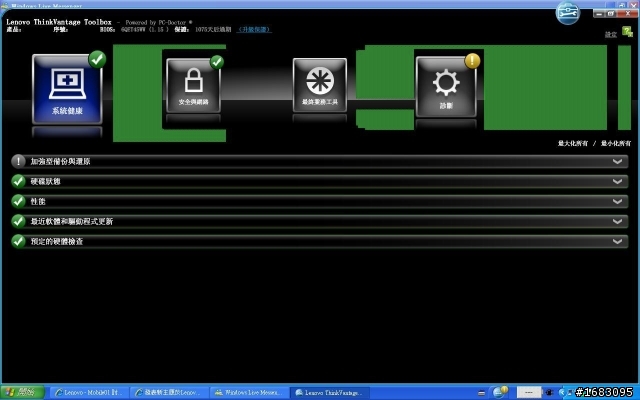The image size is (640, 400).
Task: Open the asterisk tools tile
Action: (x=320, y=85)
